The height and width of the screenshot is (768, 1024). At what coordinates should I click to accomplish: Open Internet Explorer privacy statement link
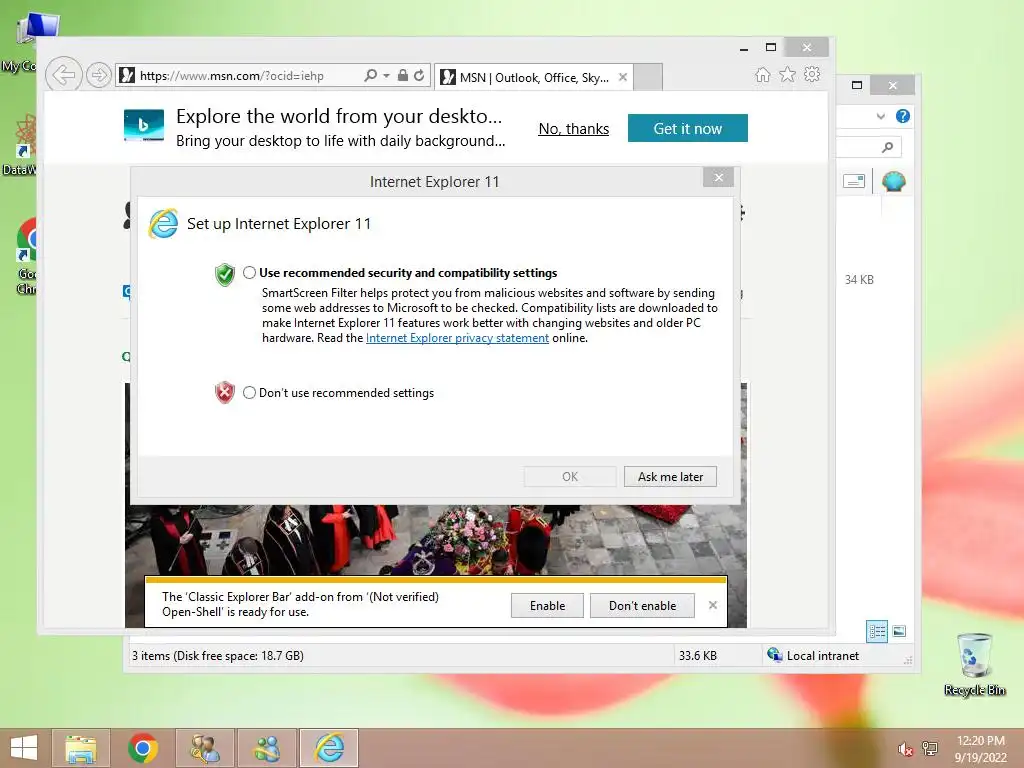click(457, 338)
